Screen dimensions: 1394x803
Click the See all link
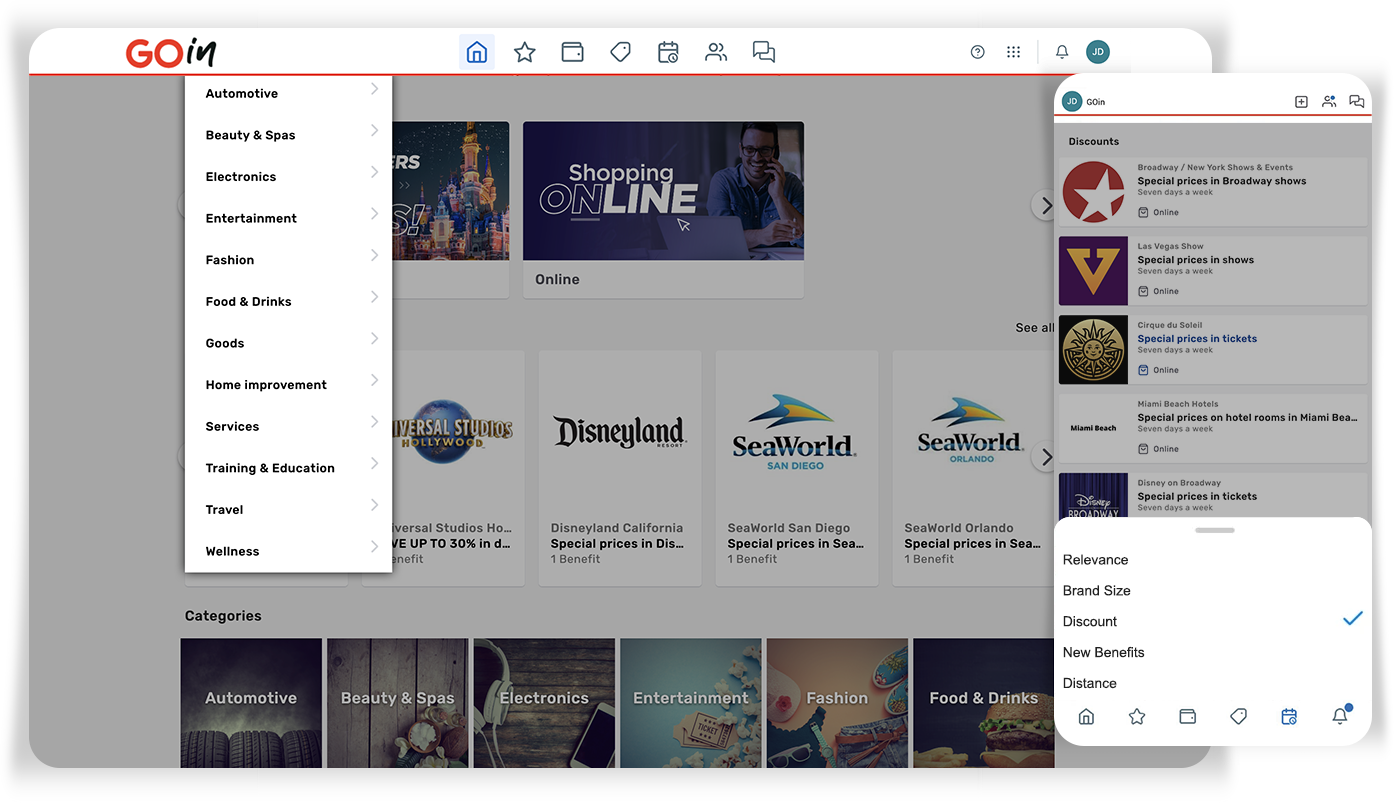point(1034,327)
